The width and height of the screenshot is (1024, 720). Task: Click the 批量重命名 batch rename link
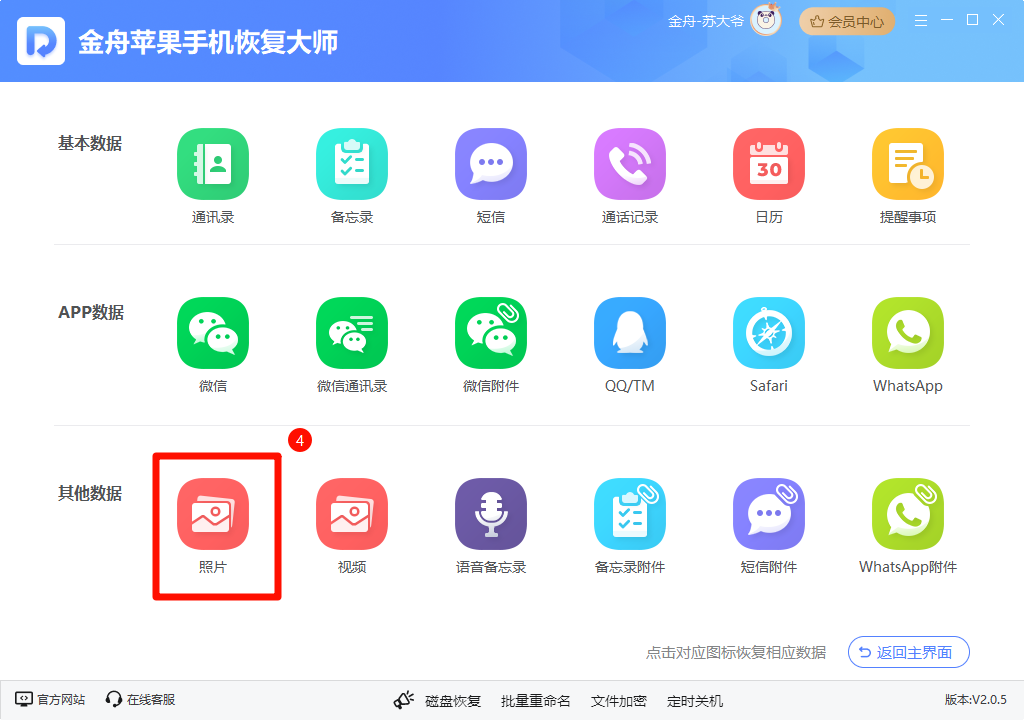pos(536,701)
